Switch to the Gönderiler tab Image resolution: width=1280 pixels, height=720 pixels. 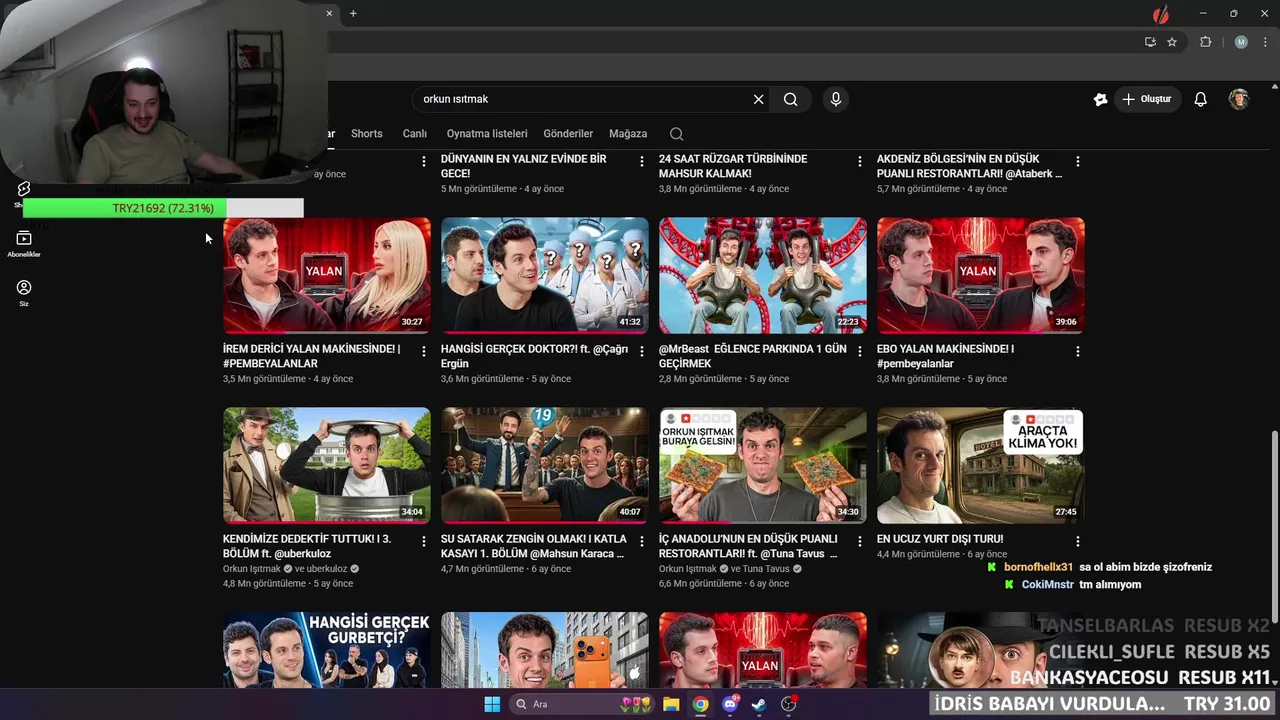568,134
